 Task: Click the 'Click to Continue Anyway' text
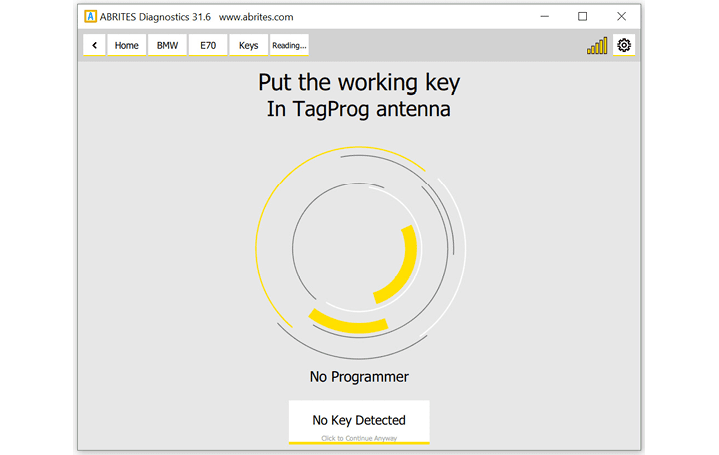pos(359,438)
